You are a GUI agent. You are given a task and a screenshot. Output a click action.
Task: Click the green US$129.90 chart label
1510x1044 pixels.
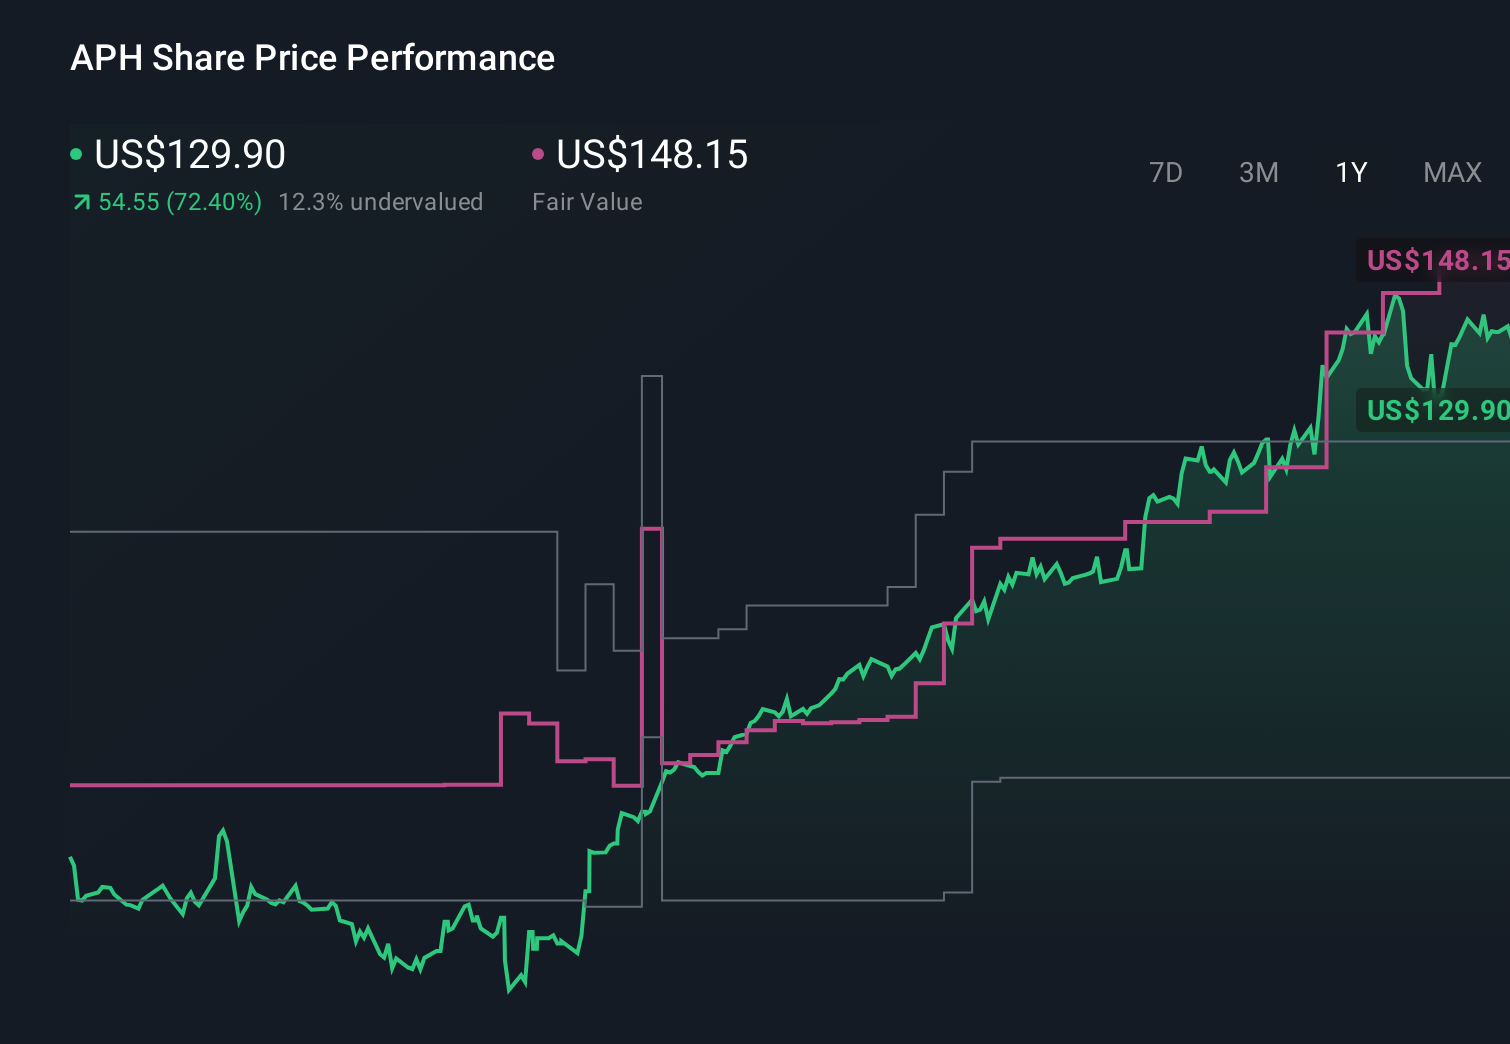pos(1436,410)
